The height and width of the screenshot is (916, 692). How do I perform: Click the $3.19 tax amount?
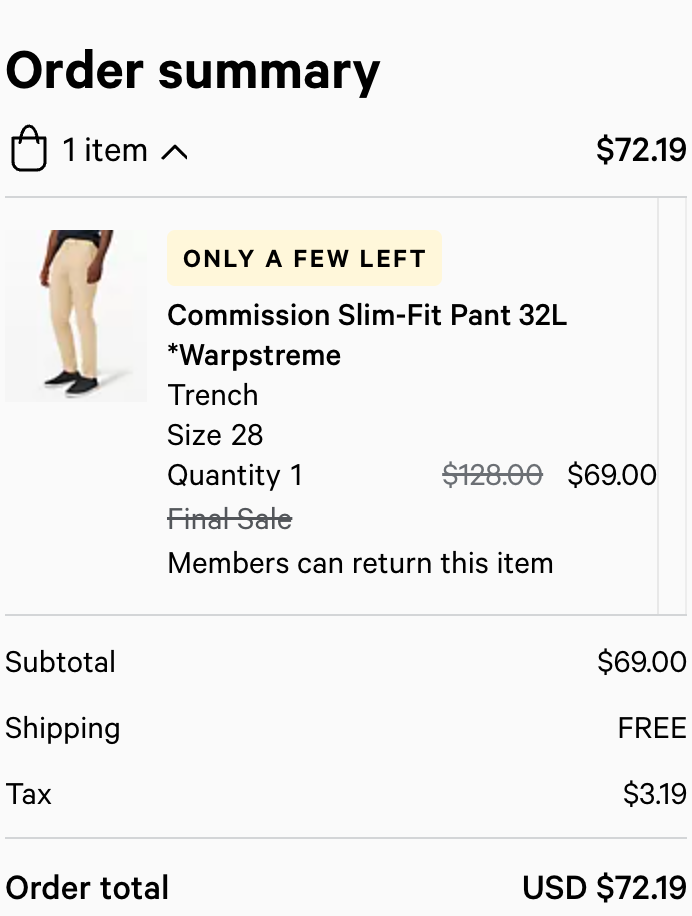tap(654, 794)
